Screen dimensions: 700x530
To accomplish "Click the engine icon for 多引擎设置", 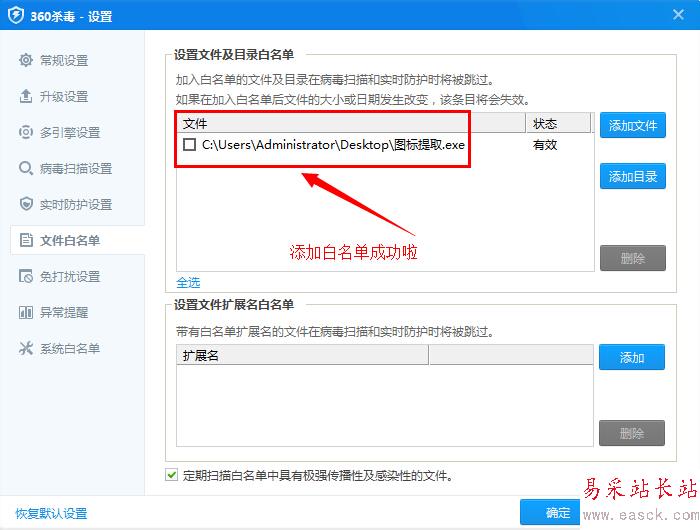I will click(x=26, y=132).
